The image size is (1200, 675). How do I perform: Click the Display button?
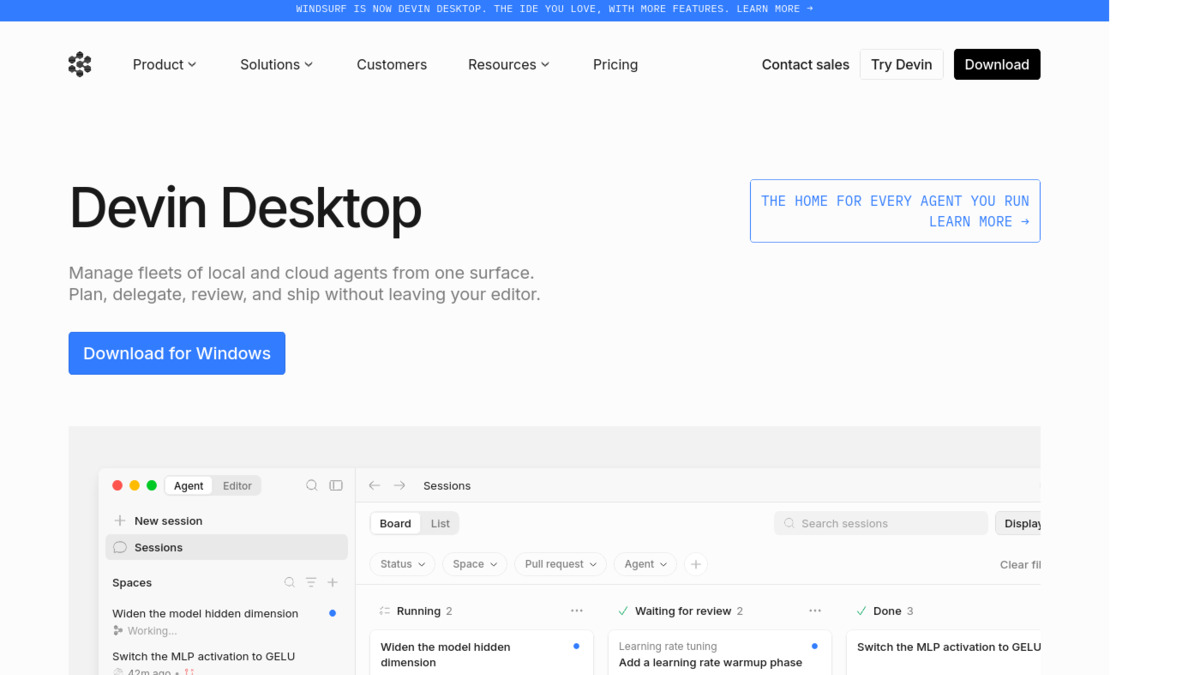pos(1018,523)
